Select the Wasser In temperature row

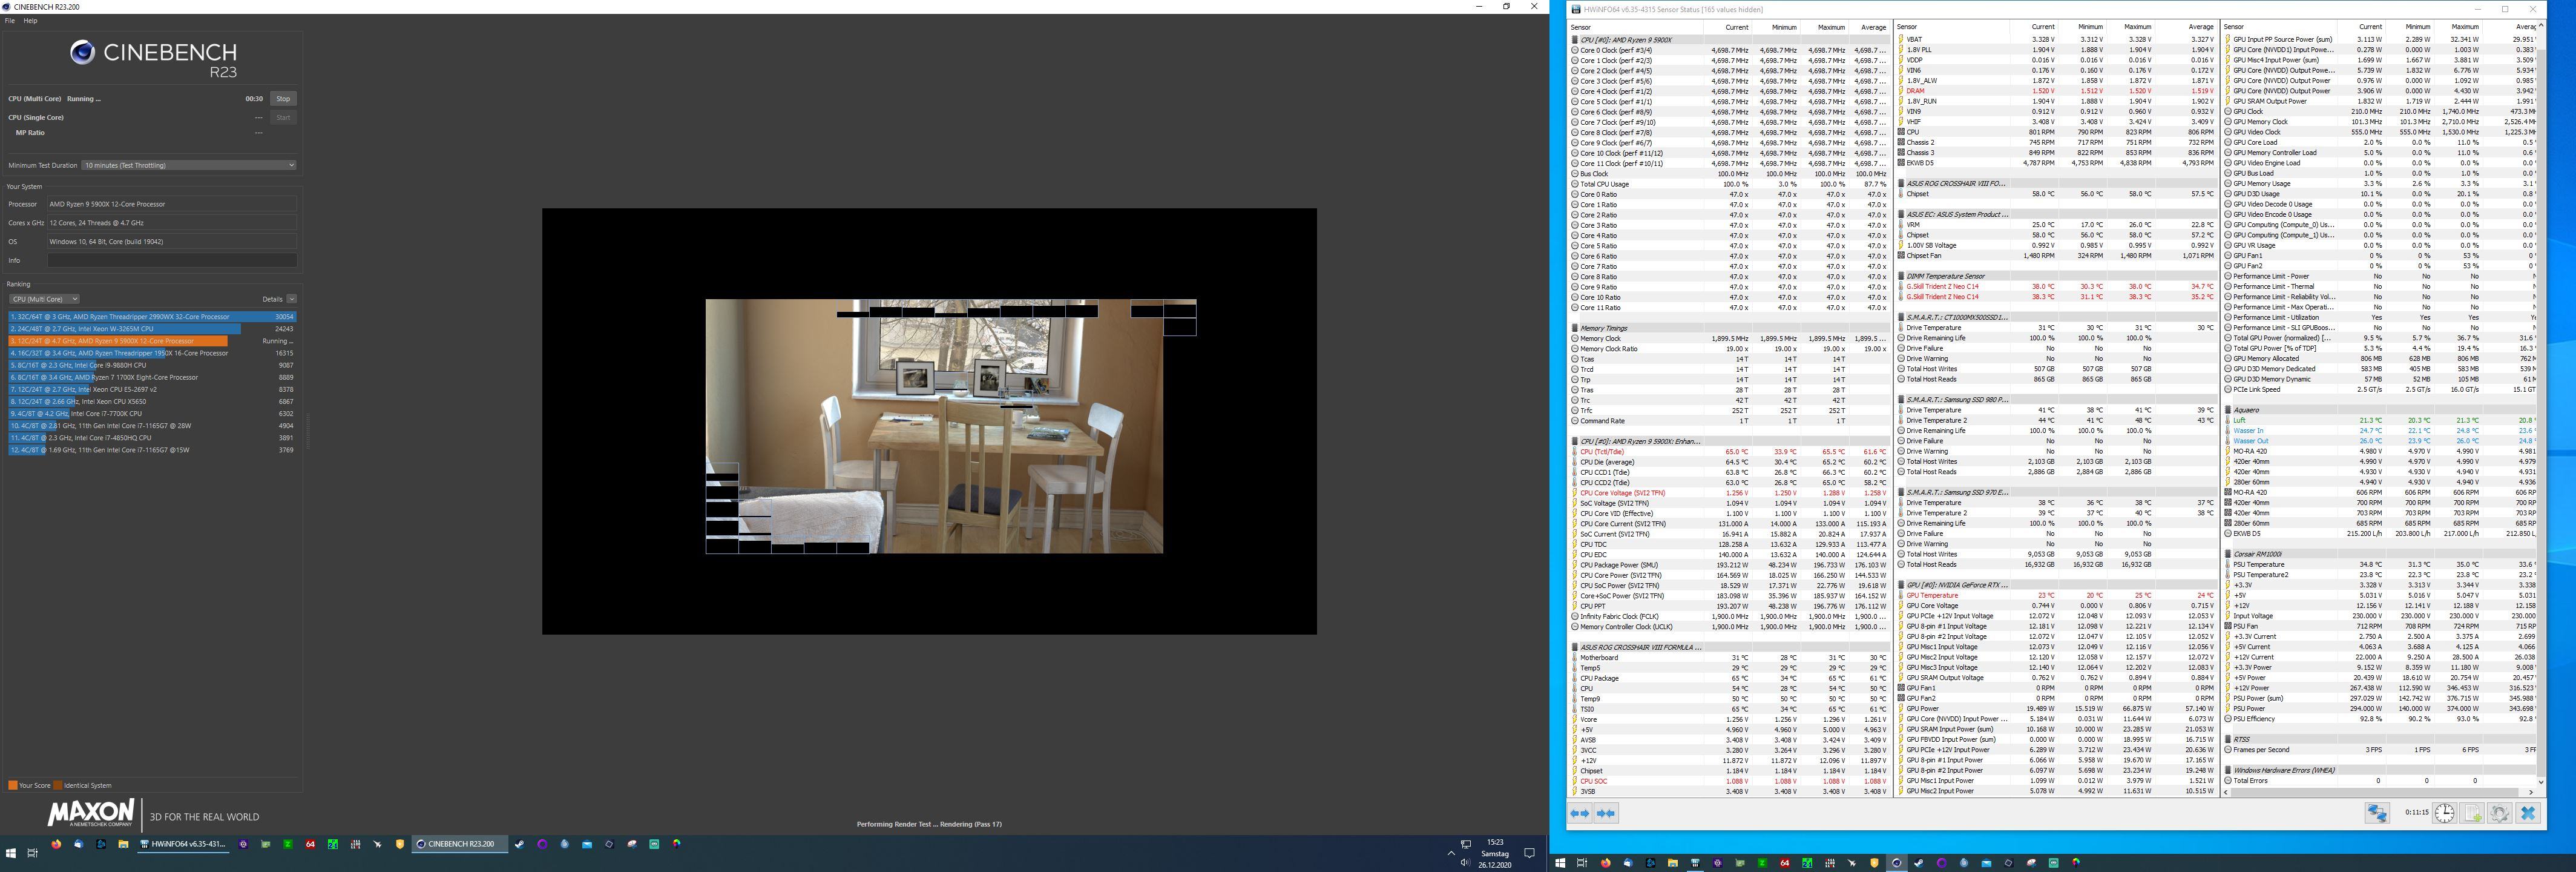pos(2380,431)
